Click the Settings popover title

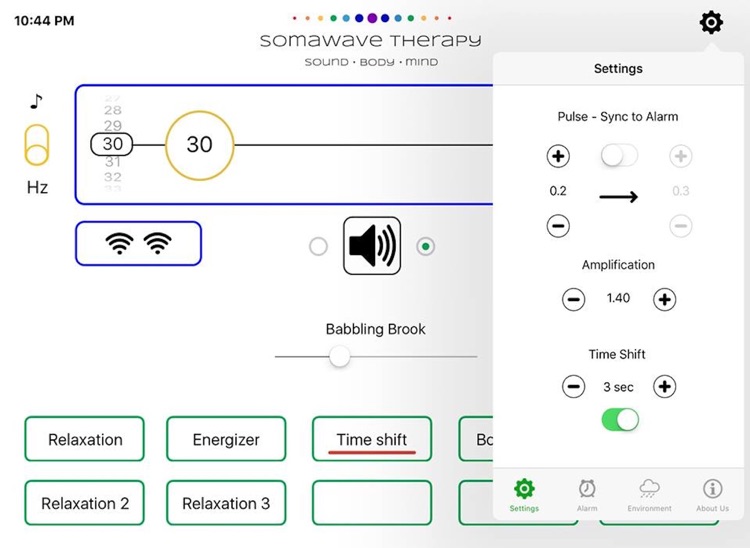pos(618,68)
